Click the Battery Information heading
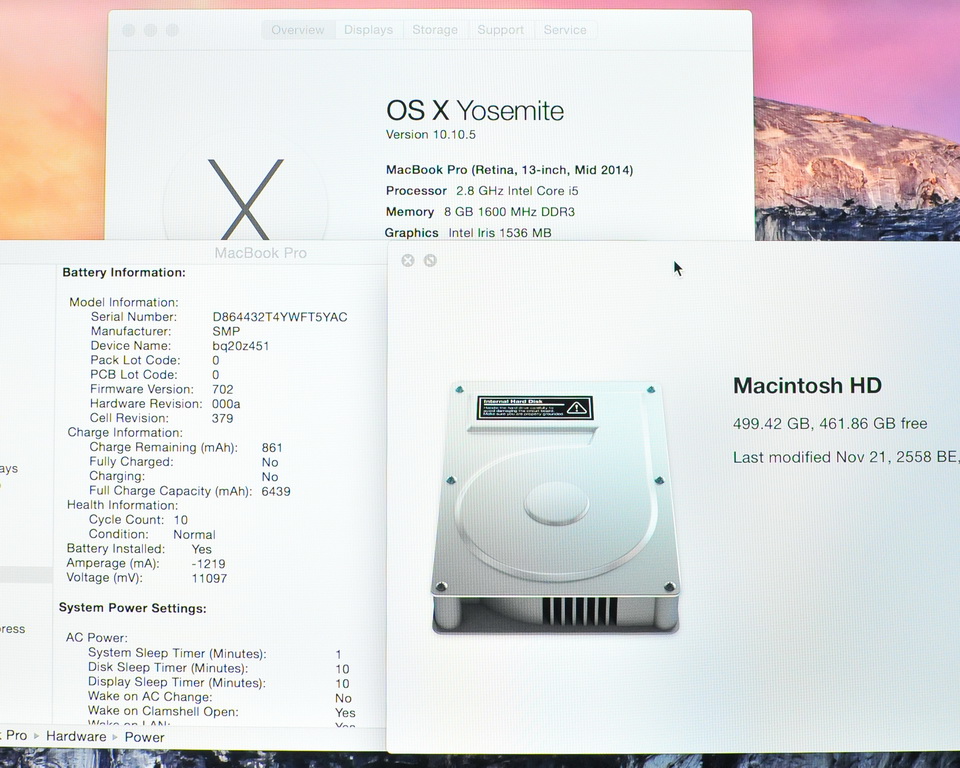Image resolution: width=960 pixels, height=768 pixels. pos(124,273)
